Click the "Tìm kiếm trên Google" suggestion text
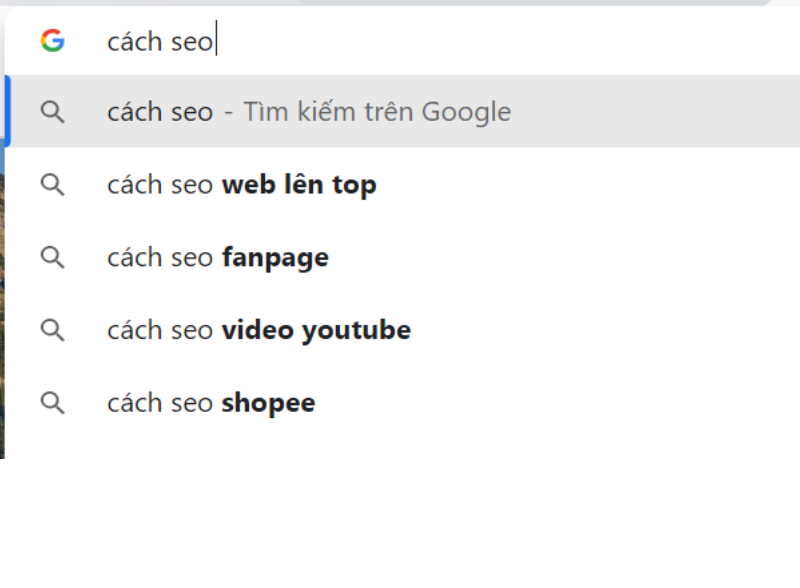Image resolution: width=800 pixels, height=588 pixels. tap(377, 112)
